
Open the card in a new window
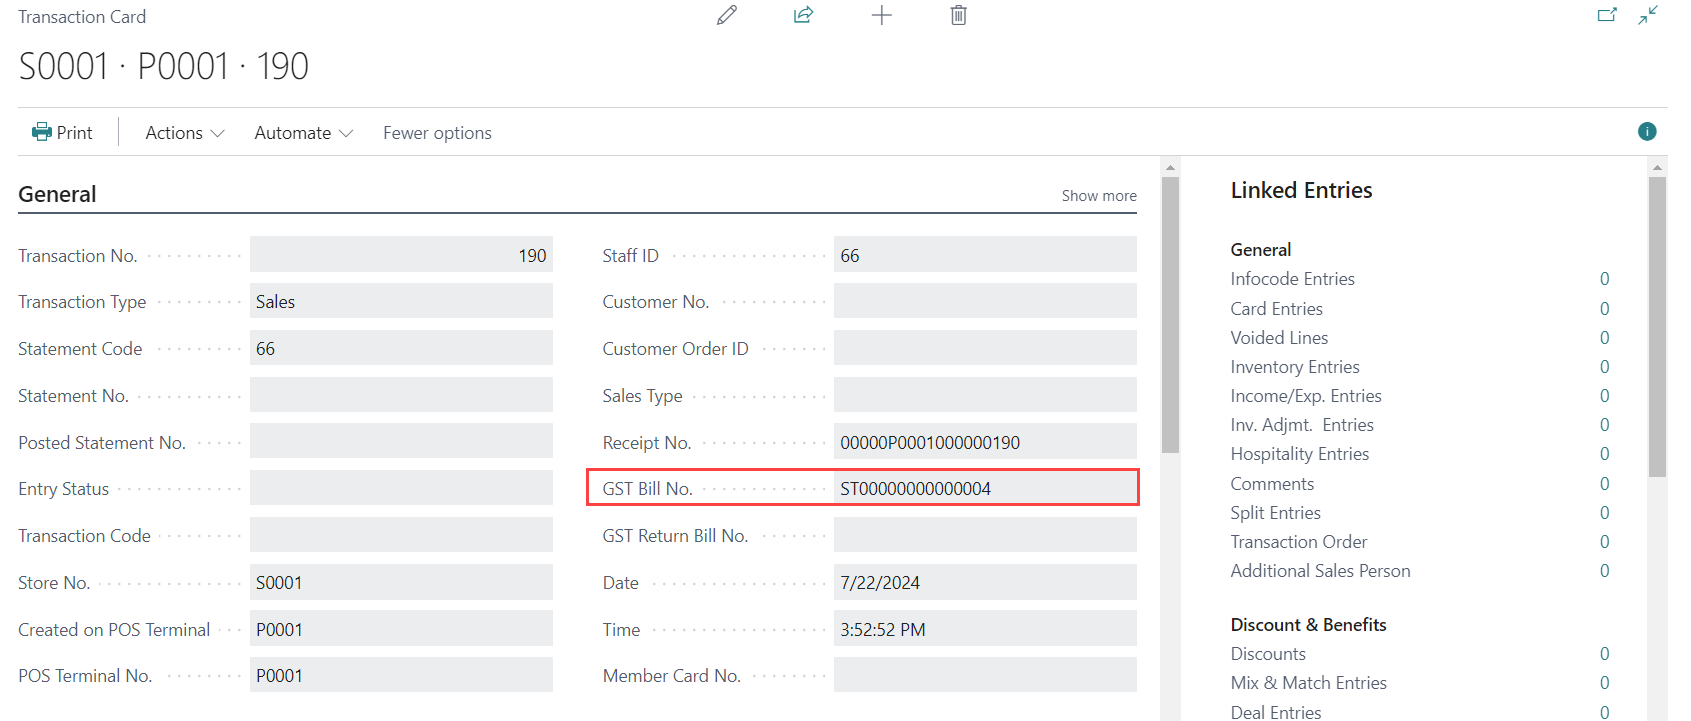[x=1607, y=15]
